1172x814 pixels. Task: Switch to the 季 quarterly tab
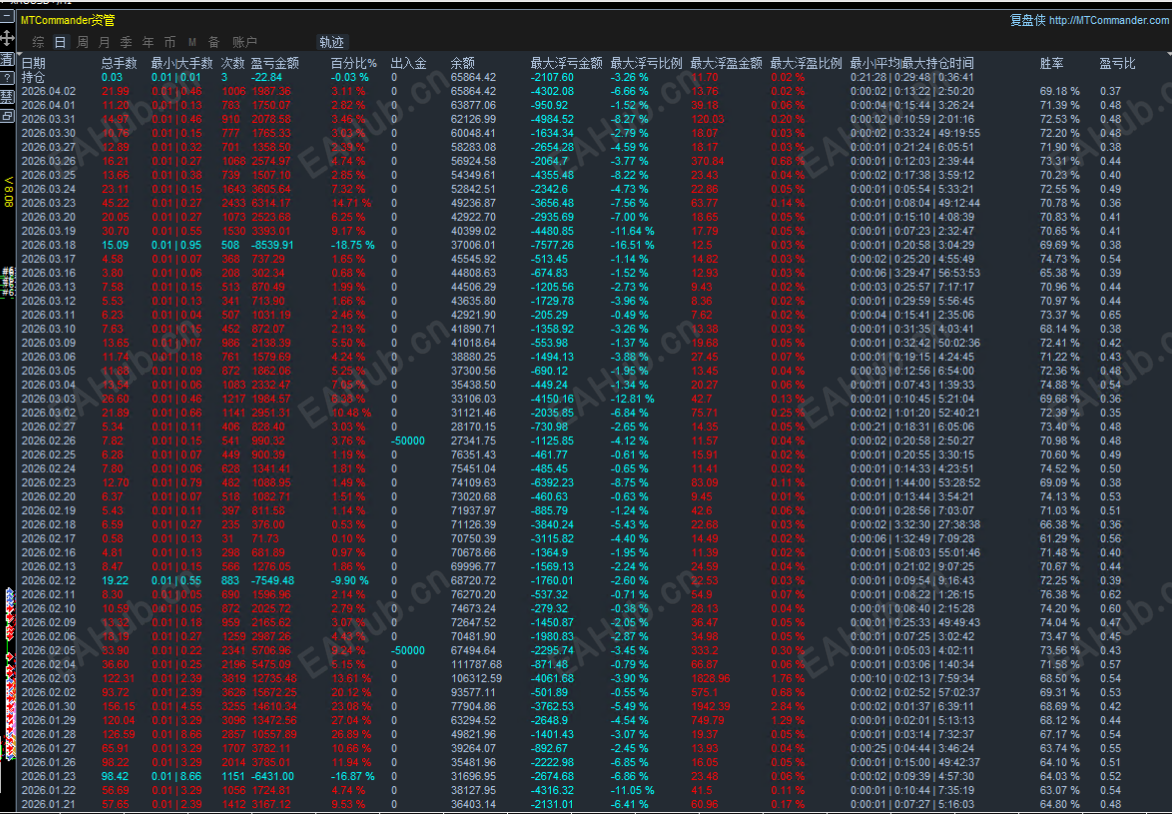pyautogui.click(x=126, y=43)
